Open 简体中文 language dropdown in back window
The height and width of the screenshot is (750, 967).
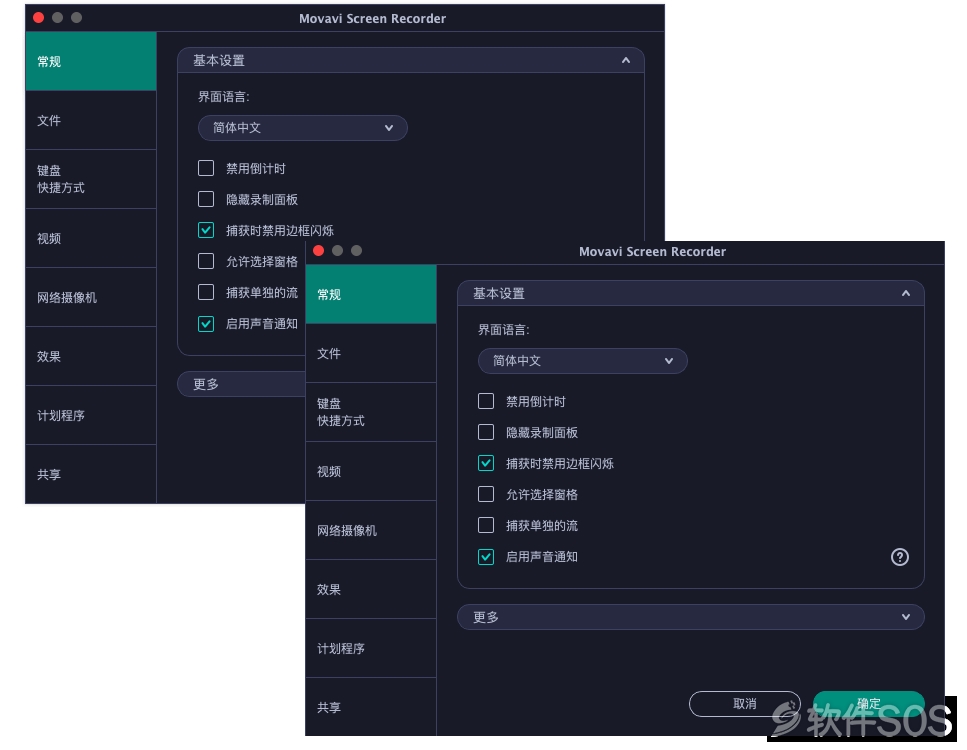tap(302, 128)
